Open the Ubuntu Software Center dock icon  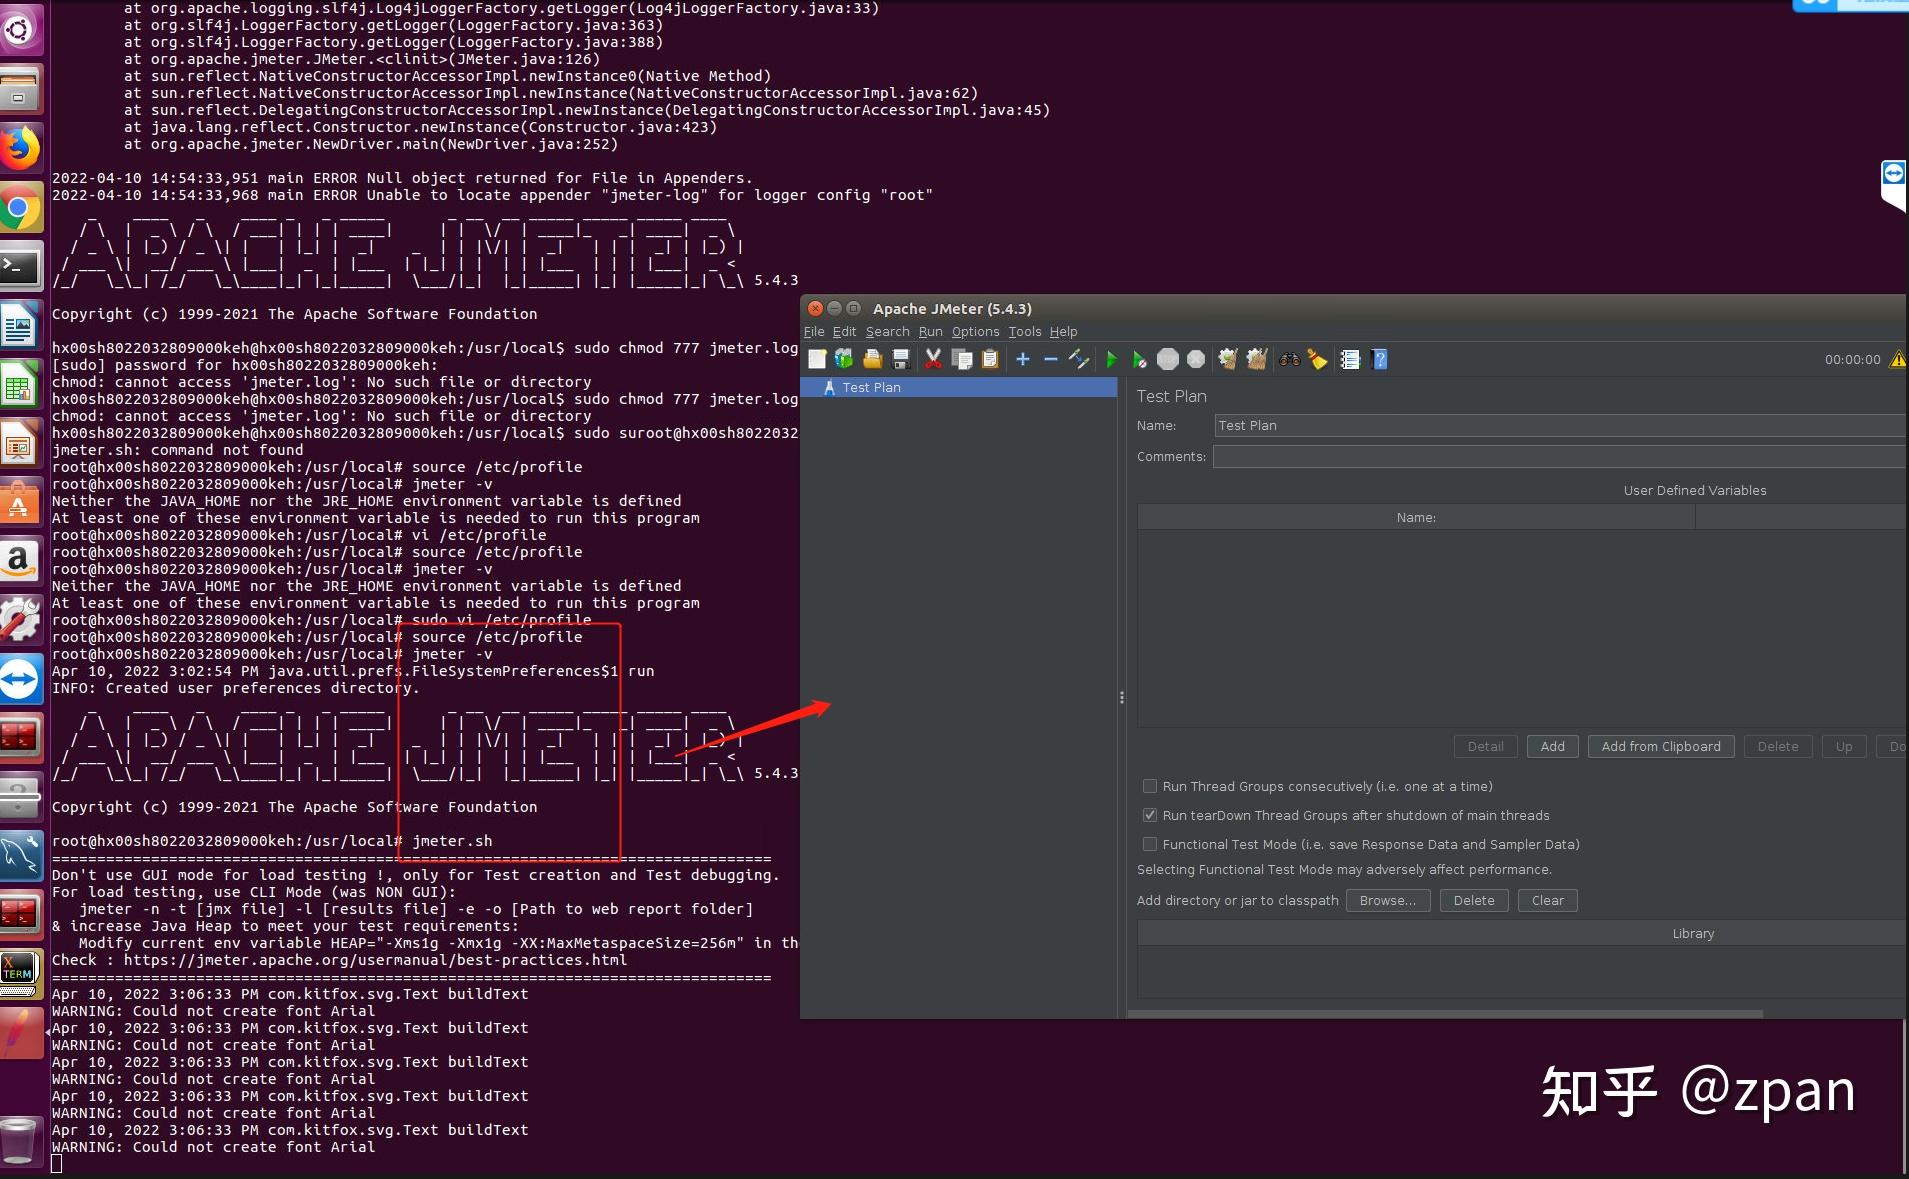click(x=20, y=502)
